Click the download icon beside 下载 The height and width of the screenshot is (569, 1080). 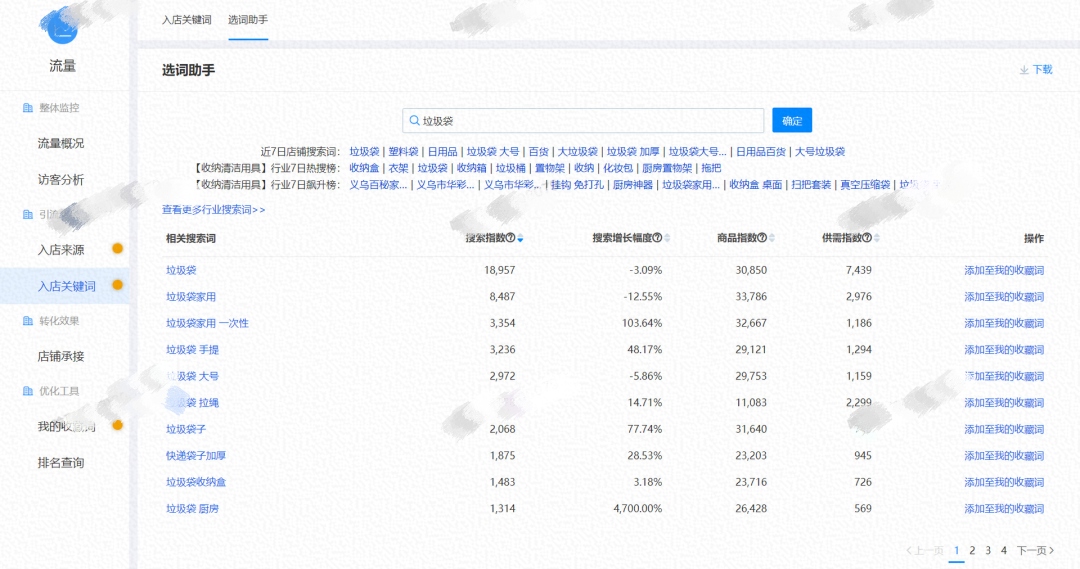coord(1024,70)
